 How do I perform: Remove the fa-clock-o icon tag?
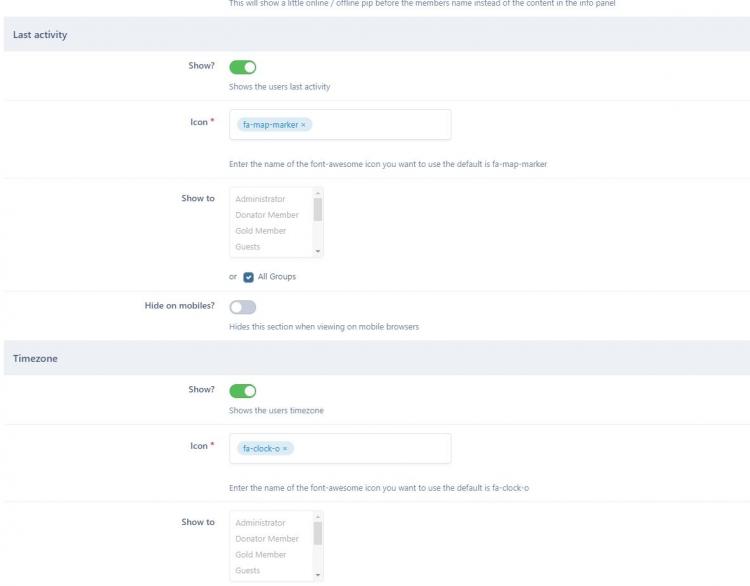285,449
